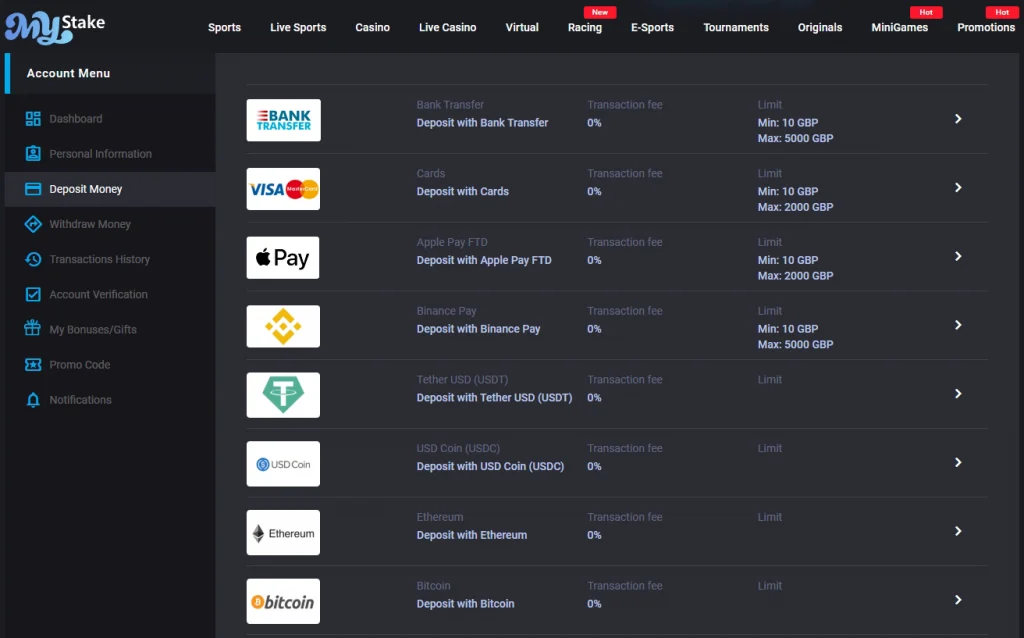Click the My Bonuses/Gifts gift icon
Viewport: 1024px width, 638px height.
coord(33,328)
